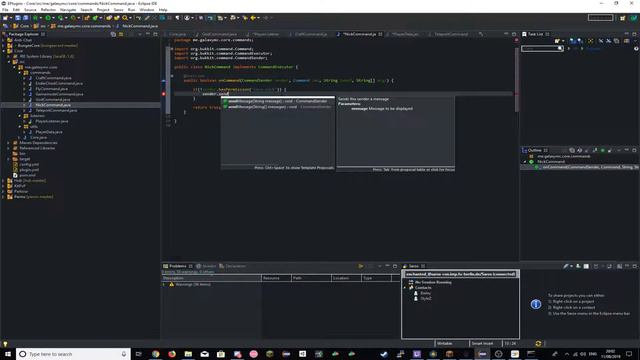Expand the Warnings group in Problems
The image size is (640, 360).
[x=165, y=284]
